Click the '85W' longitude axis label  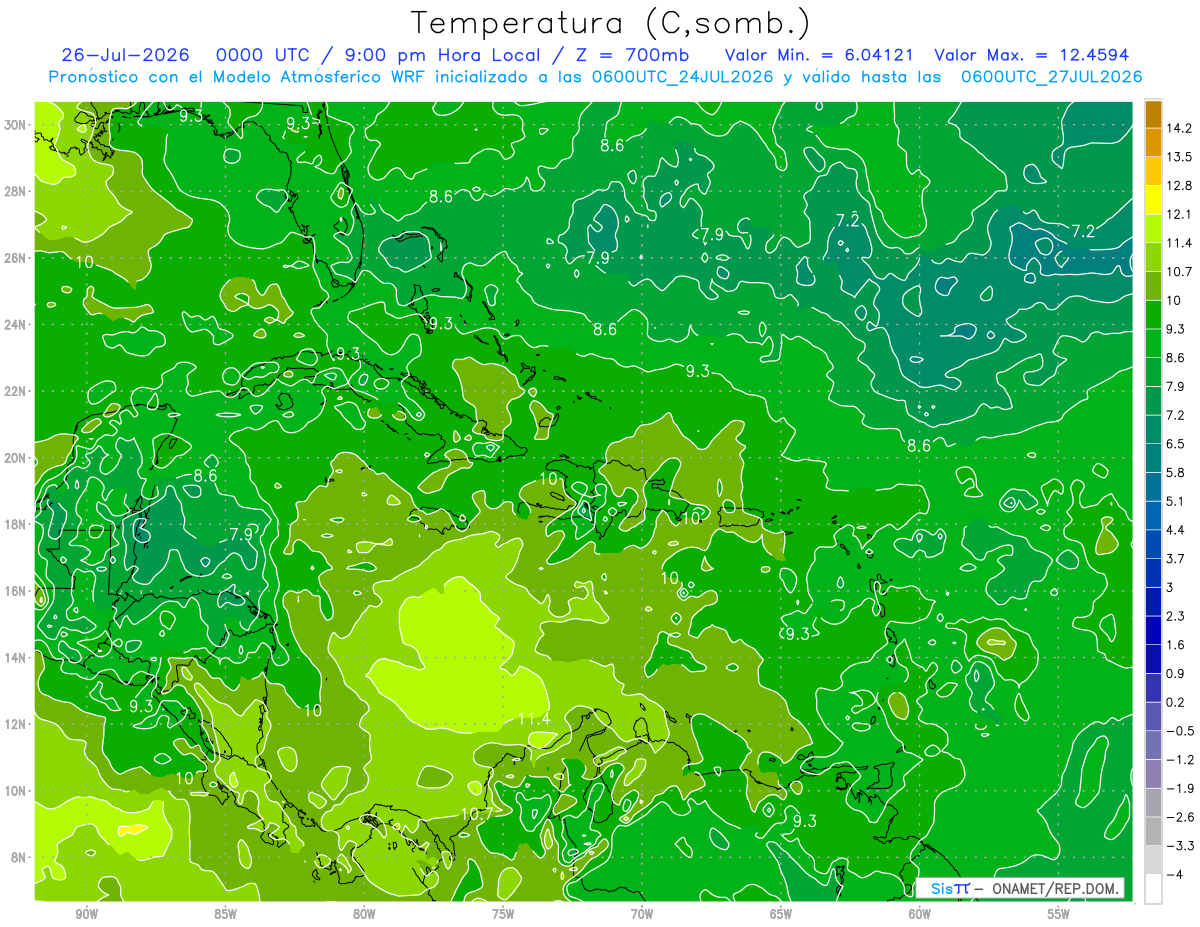click(x=226, y=915)
